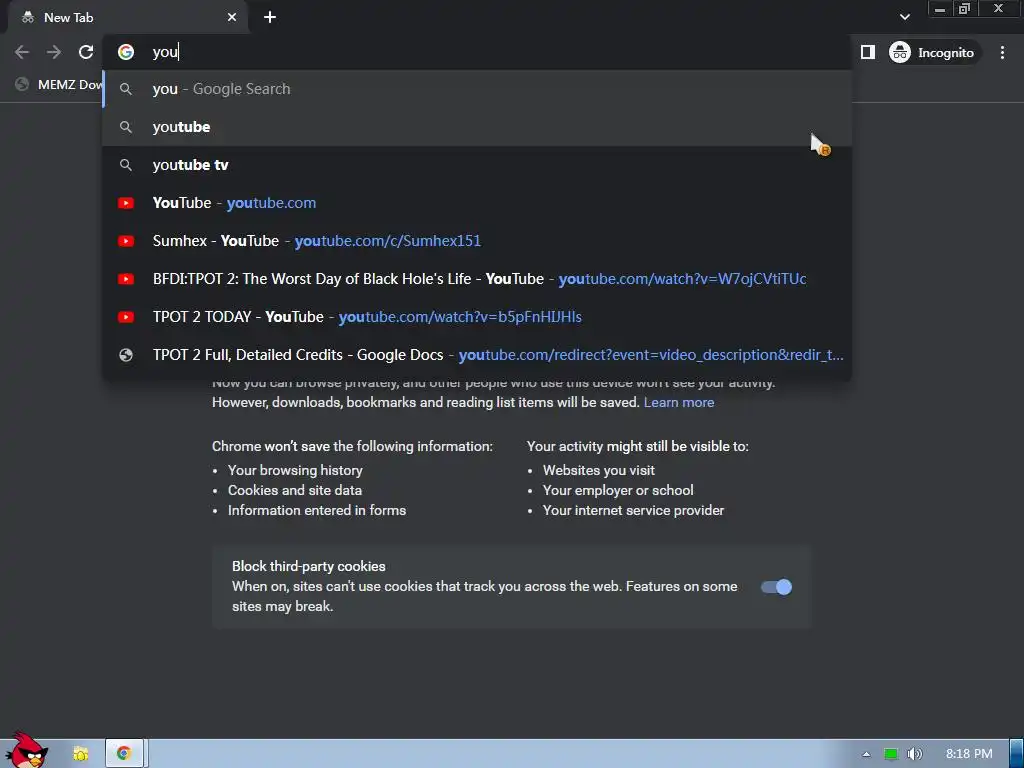The image size is (1024, 768).
Task: Choose 'youtube tv' search suggestion
Action: click(477, 165)
